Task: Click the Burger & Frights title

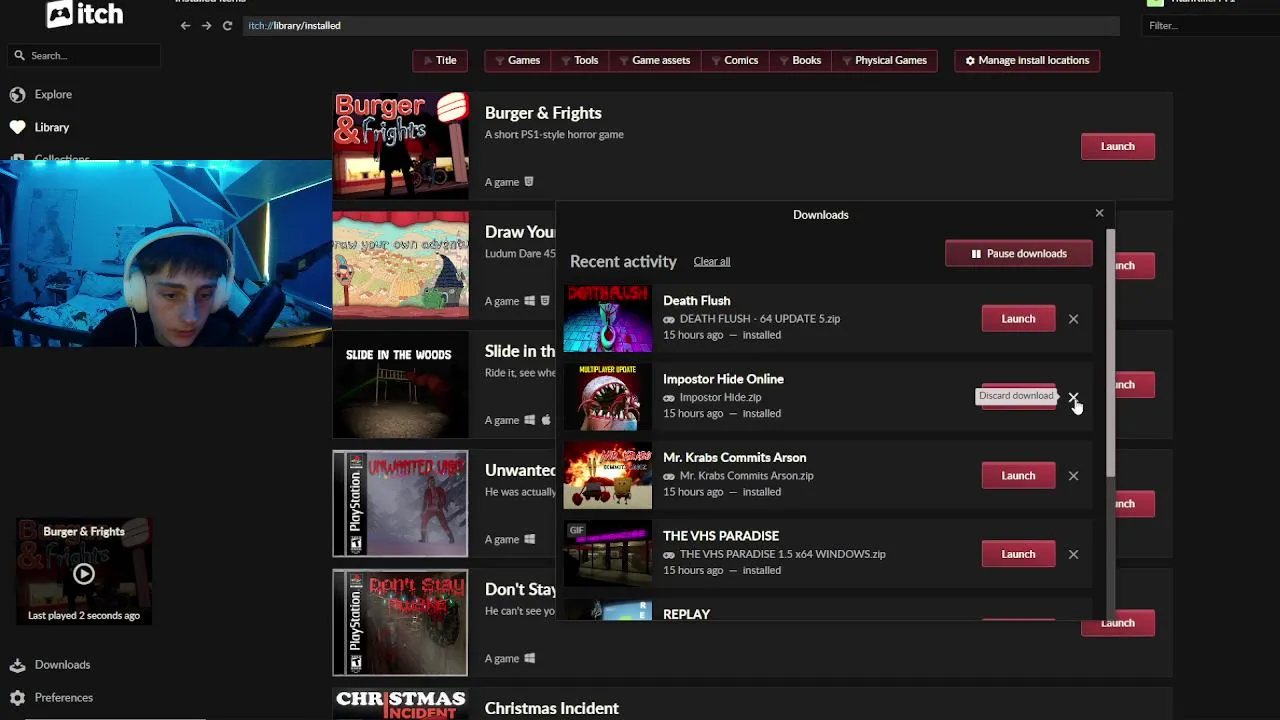Action: [x=543, y=113]
